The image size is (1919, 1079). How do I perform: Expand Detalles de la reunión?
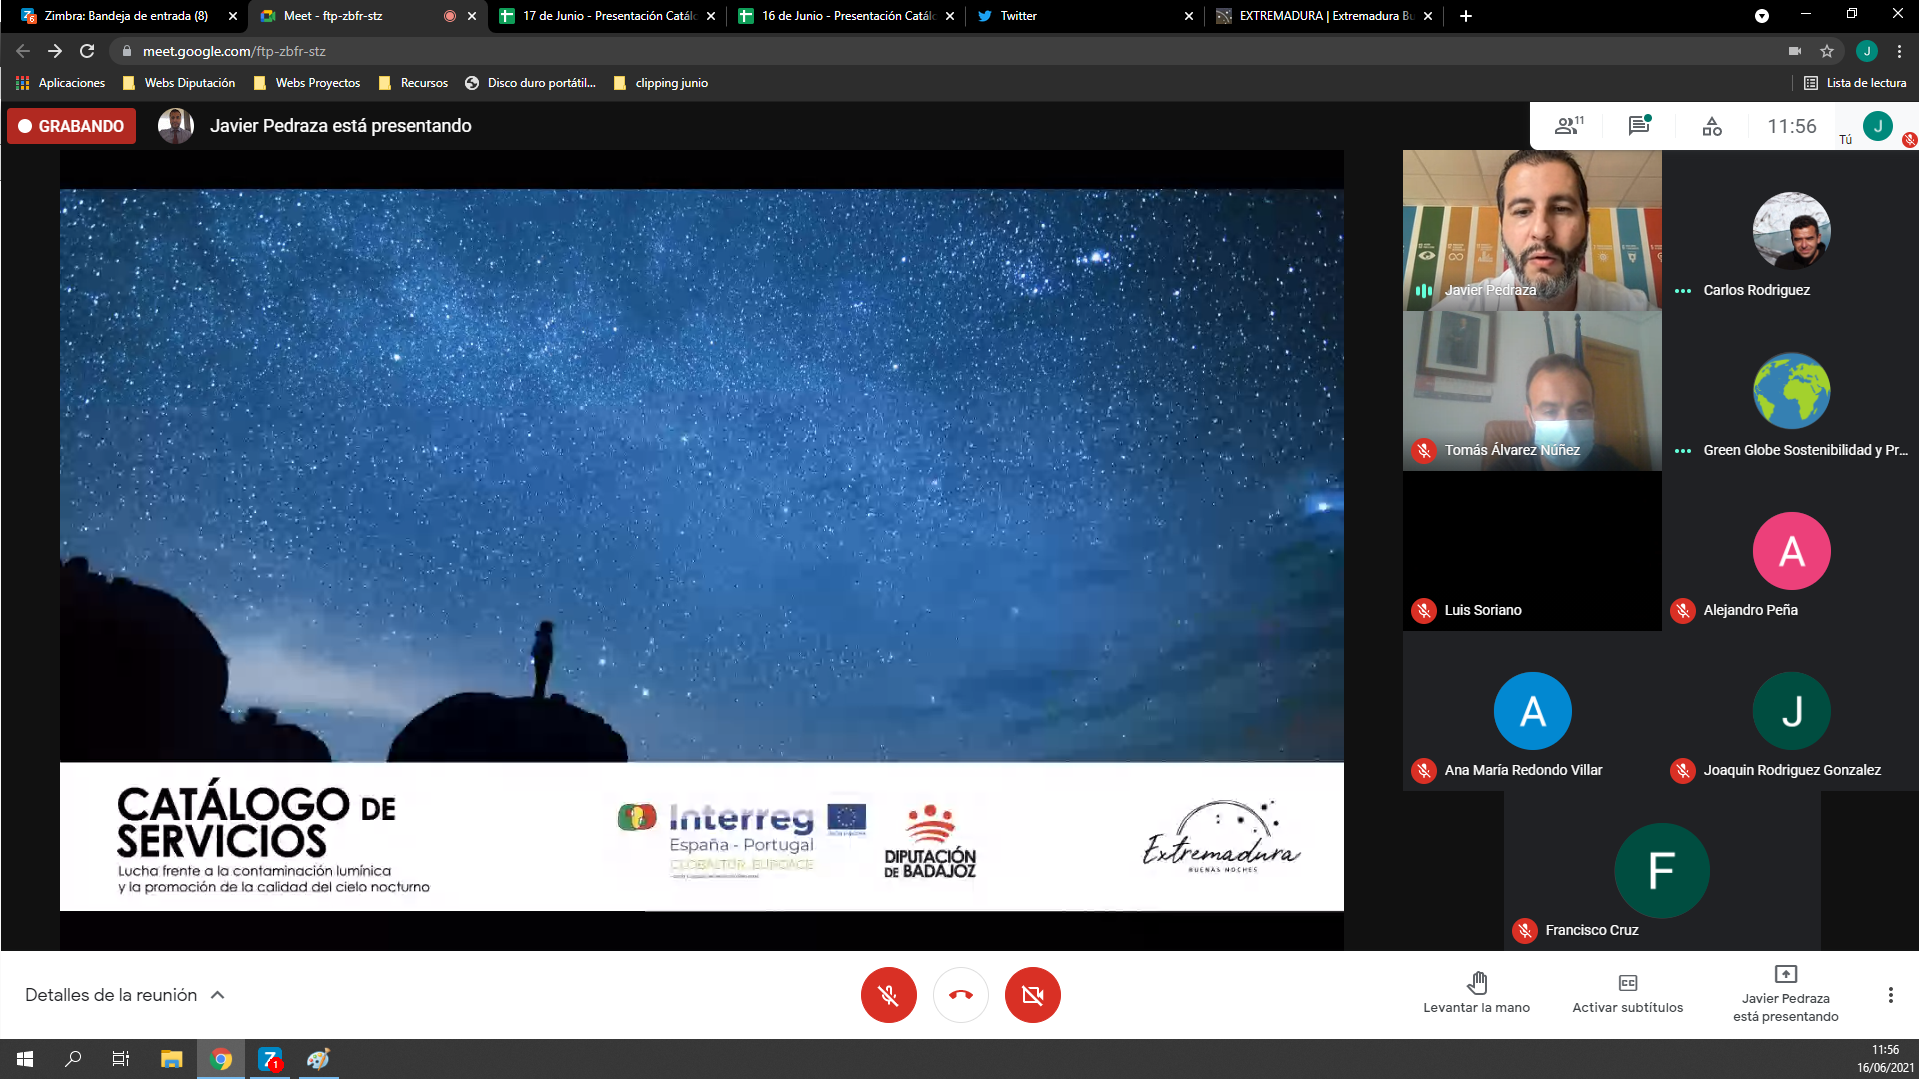(124, 995)
